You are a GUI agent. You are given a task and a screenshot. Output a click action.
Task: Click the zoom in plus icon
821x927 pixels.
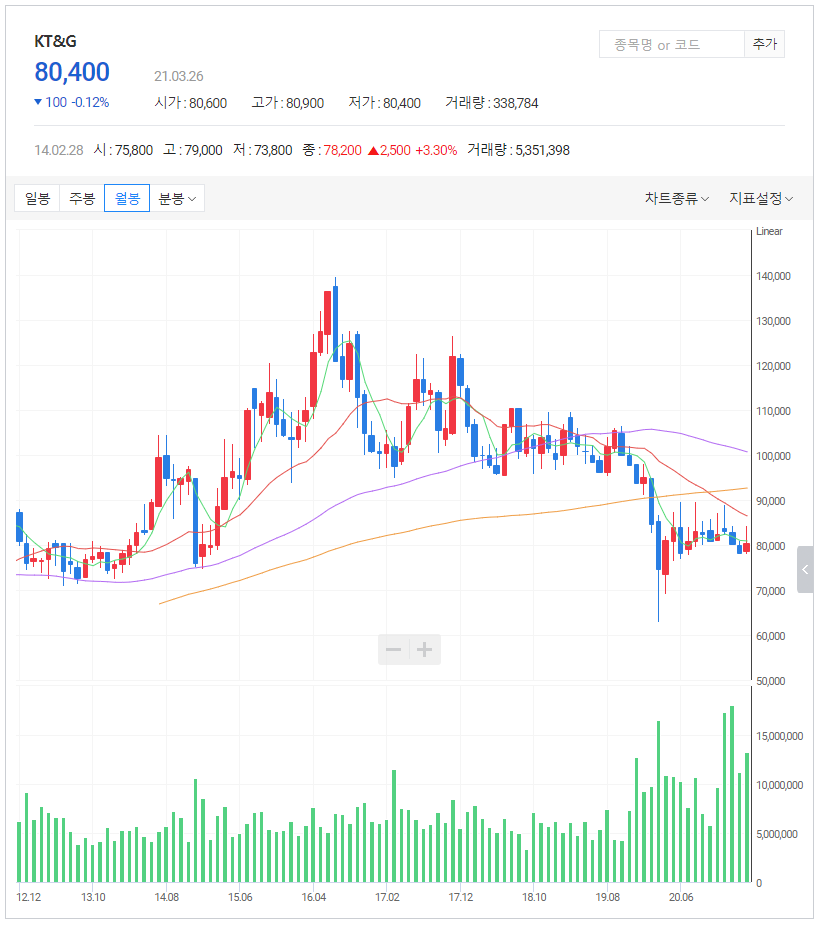point(424,650)
